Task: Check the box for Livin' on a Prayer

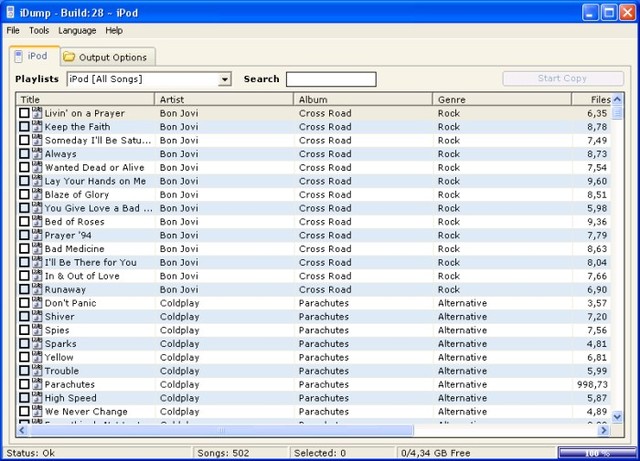Action: tap(24, 113)
